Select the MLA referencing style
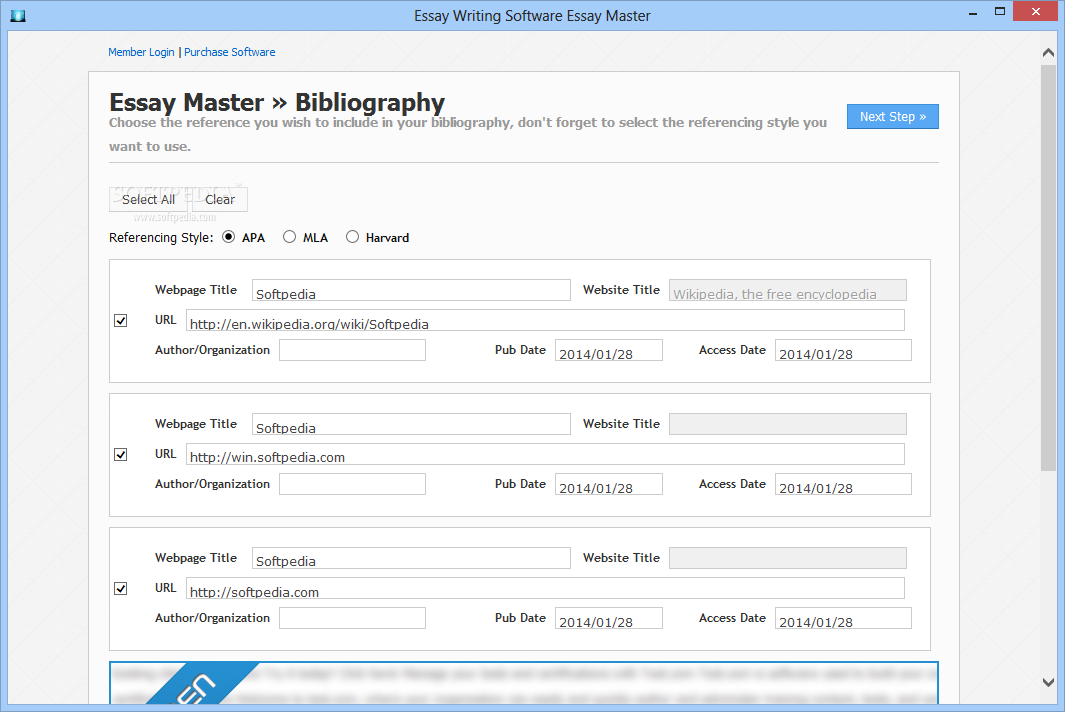This screenshot has height=712, width=1065. (x=289, y=237)
